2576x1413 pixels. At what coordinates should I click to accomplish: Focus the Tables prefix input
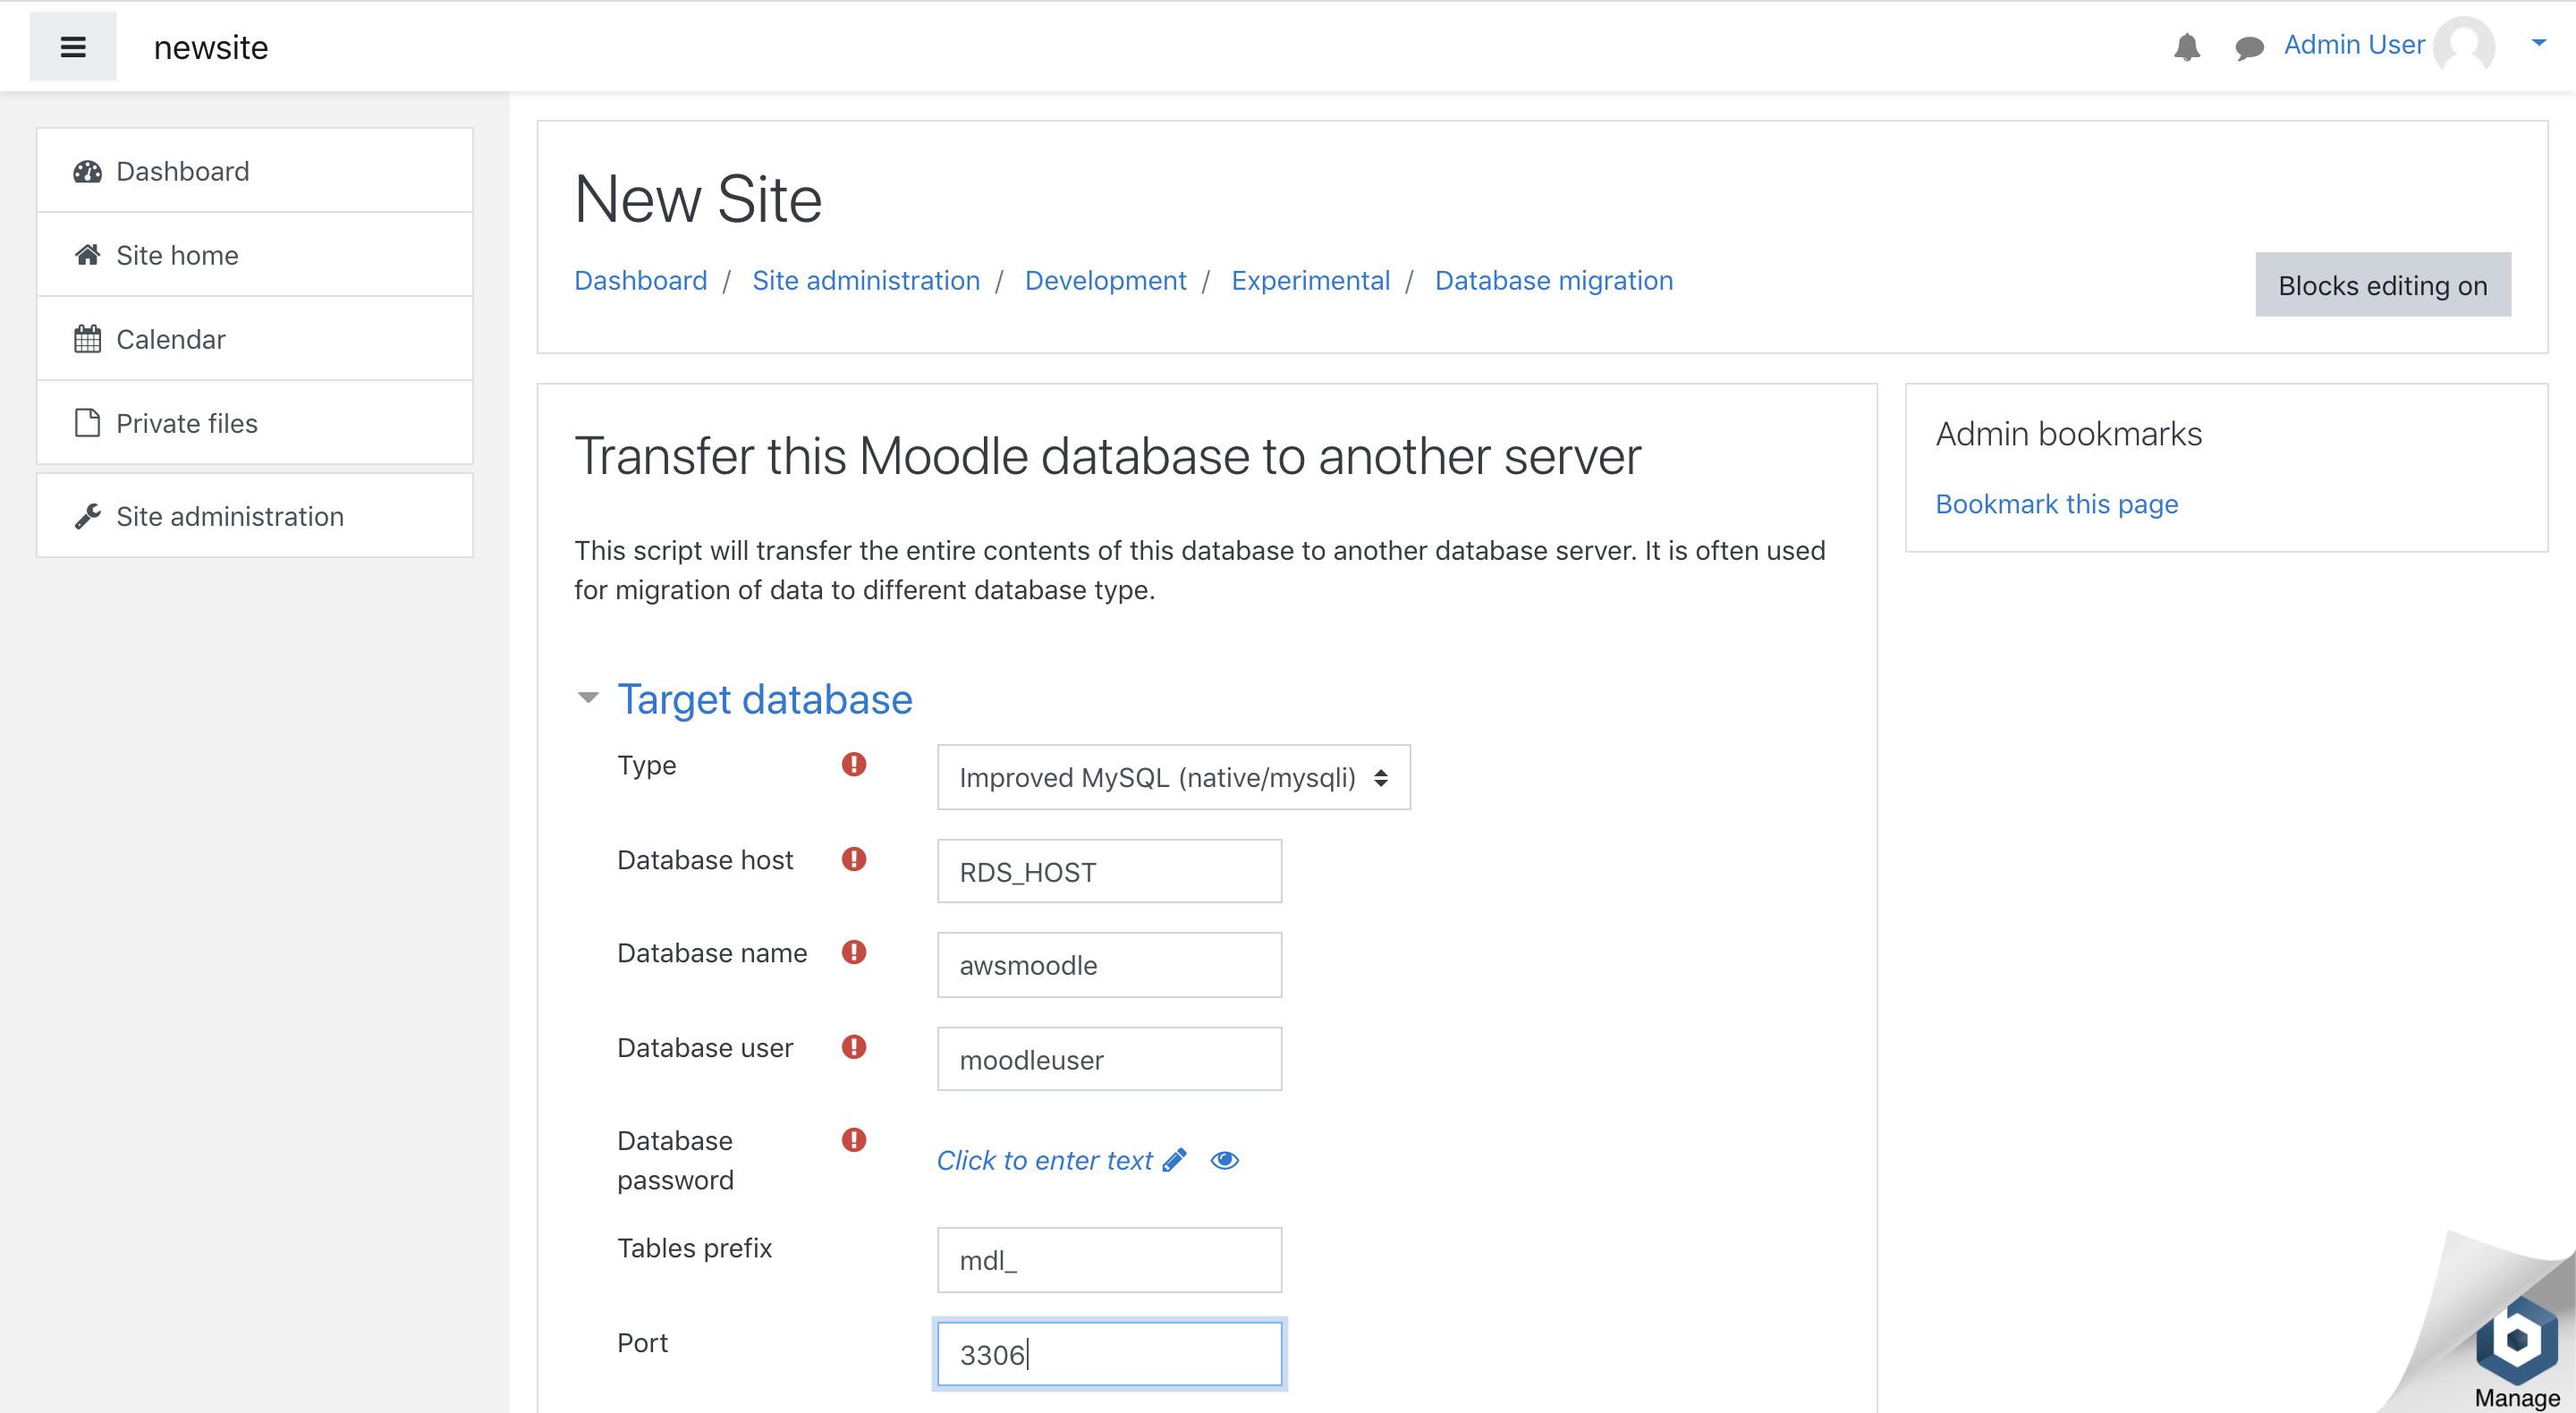1109,1260
